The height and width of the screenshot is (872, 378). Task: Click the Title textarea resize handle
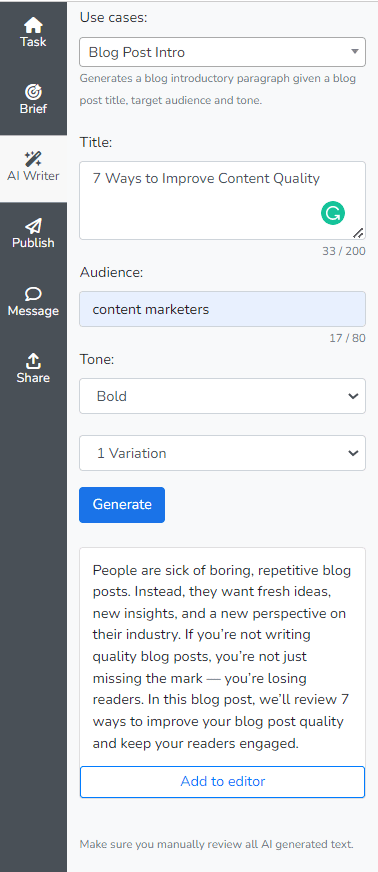pyautogui.click(x=358, y=233)
